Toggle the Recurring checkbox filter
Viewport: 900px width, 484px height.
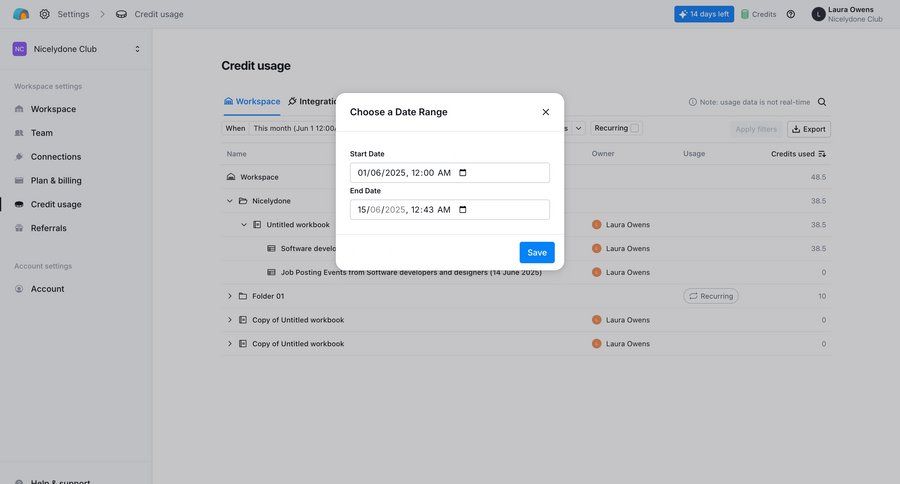point(634,128)
